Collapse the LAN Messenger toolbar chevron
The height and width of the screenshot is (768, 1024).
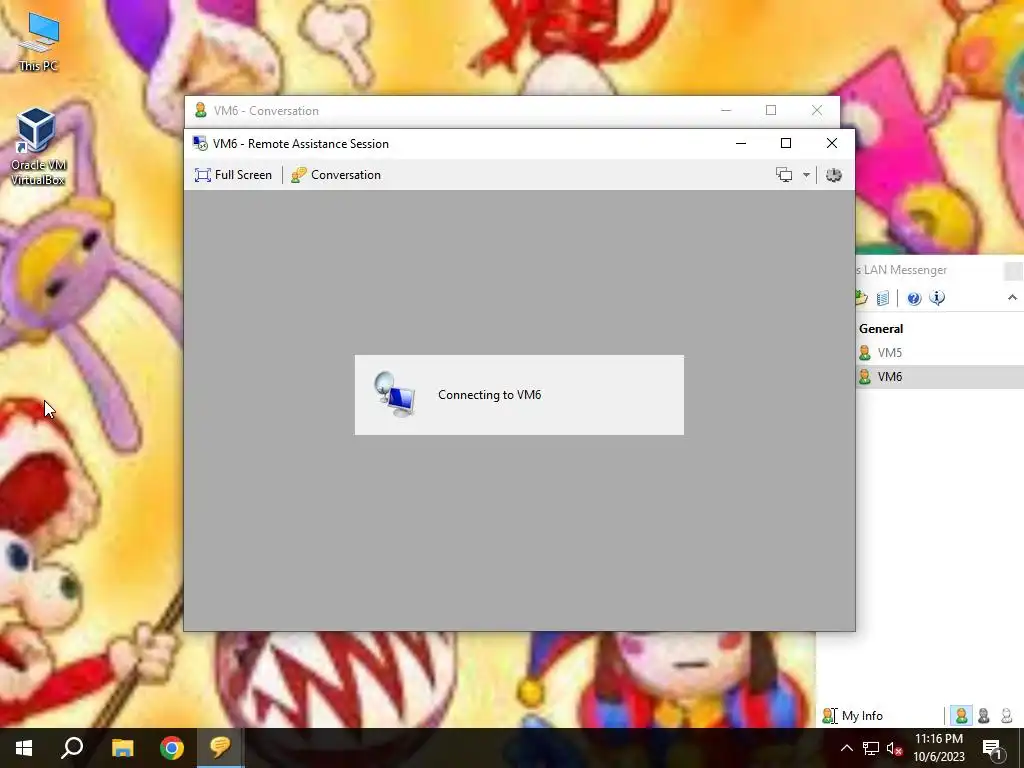(1012, 298)
